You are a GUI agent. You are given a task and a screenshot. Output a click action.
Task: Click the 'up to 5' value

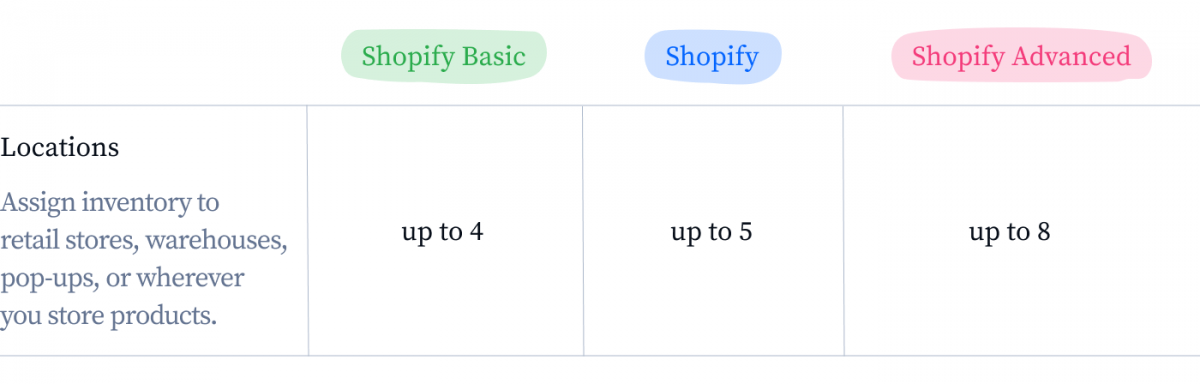pyautogui.click(x=711, y=232)
